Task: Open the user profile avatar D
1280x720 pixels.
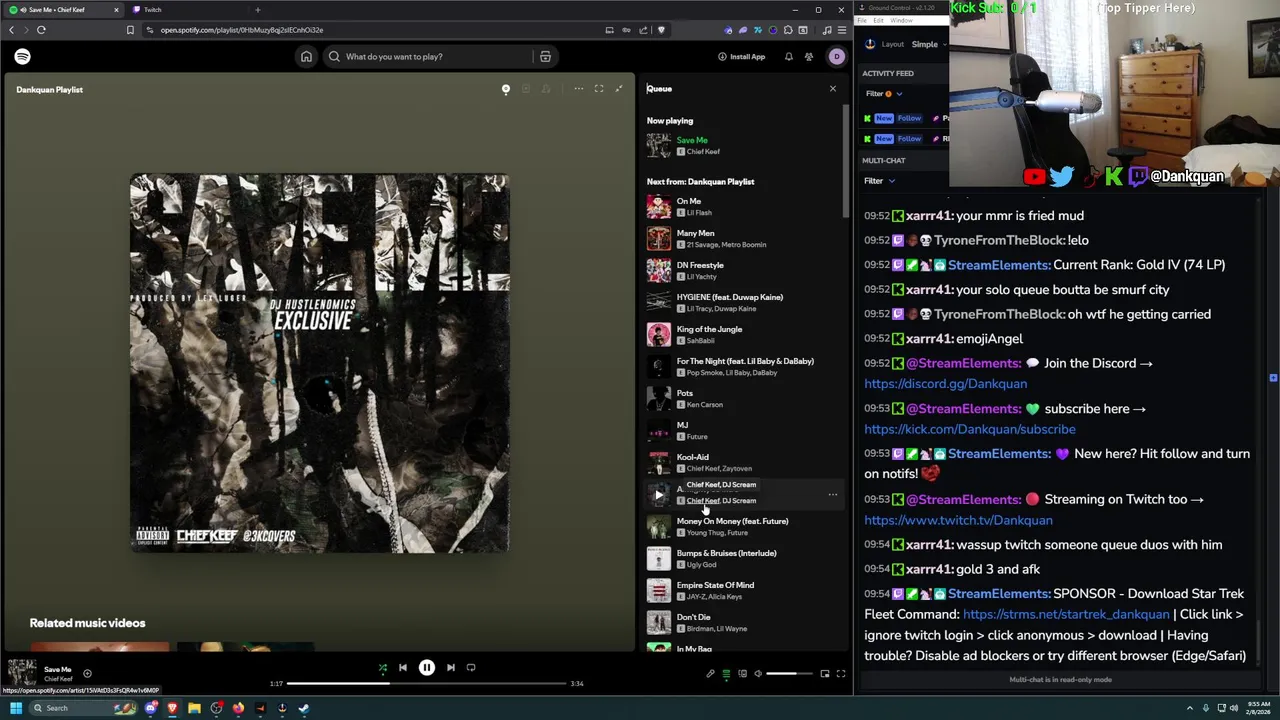Action: point(836,57)
